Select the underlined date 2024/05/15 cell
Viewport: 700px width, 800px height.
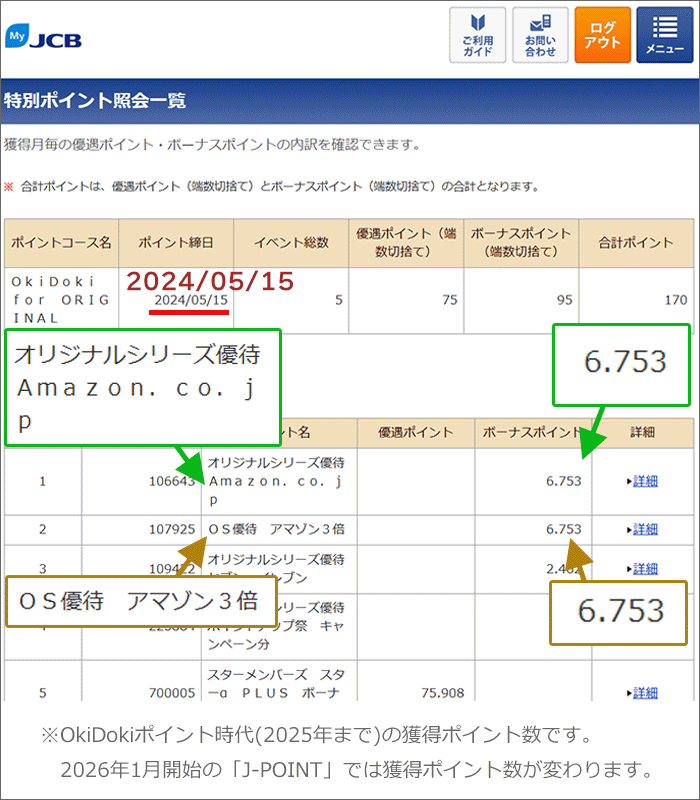click(191, 300)
